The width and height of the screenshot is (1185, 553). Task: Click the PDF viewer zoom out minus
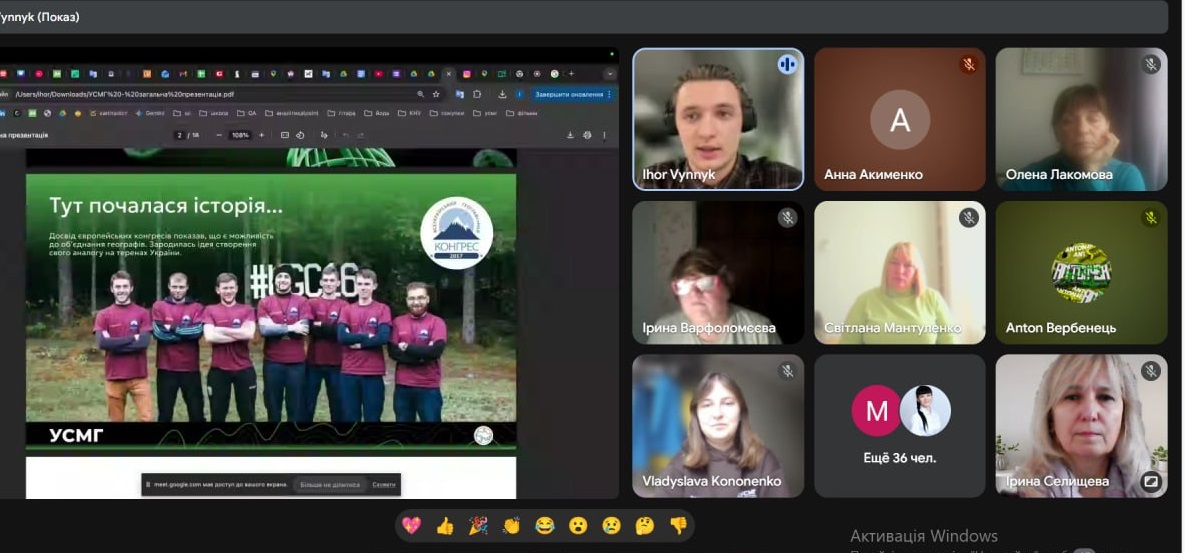[x=219, y=135]
